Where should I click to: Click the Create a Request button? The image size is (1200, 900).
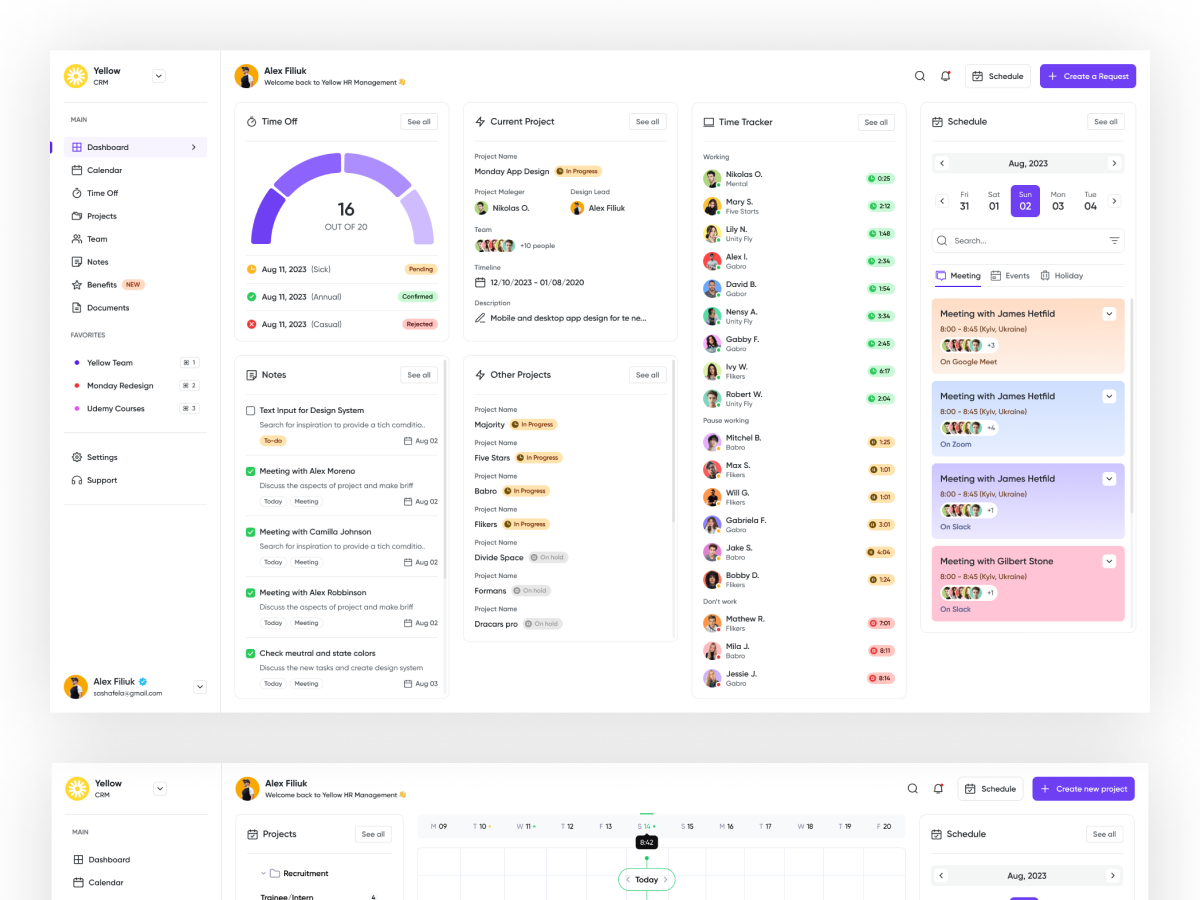pos(1087,76)
